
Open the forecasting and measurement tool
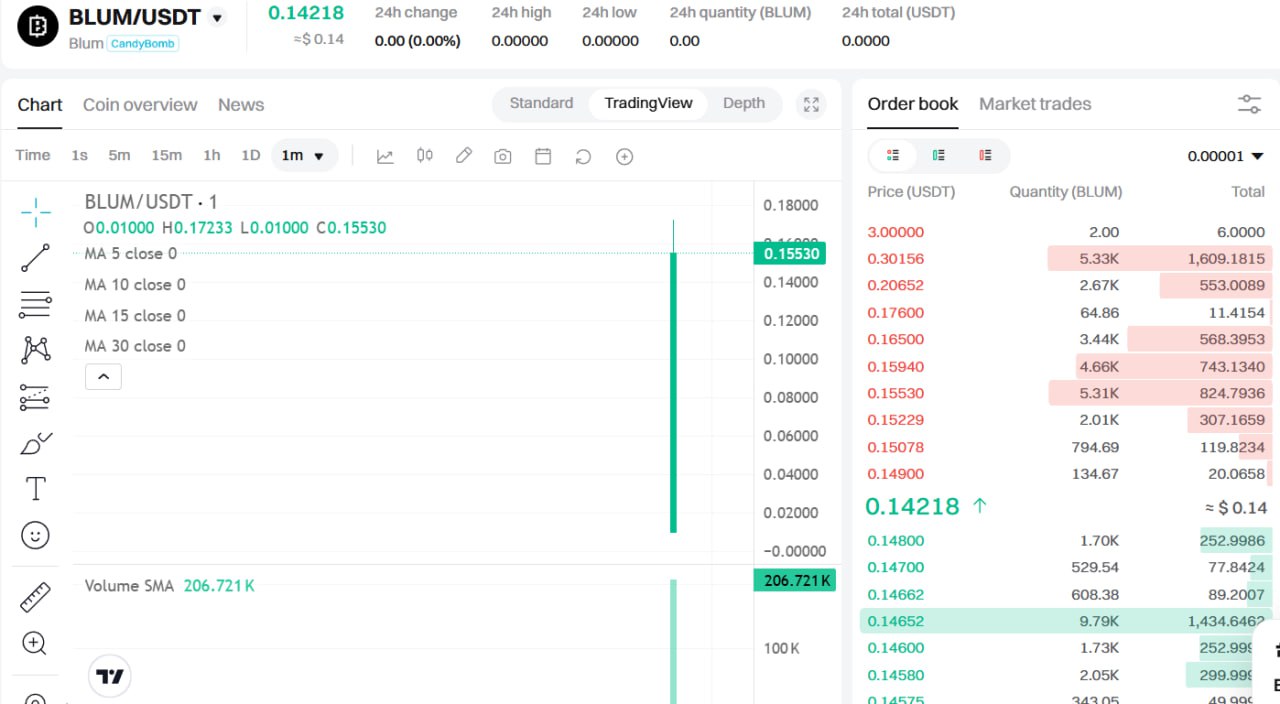coord(35,397)
